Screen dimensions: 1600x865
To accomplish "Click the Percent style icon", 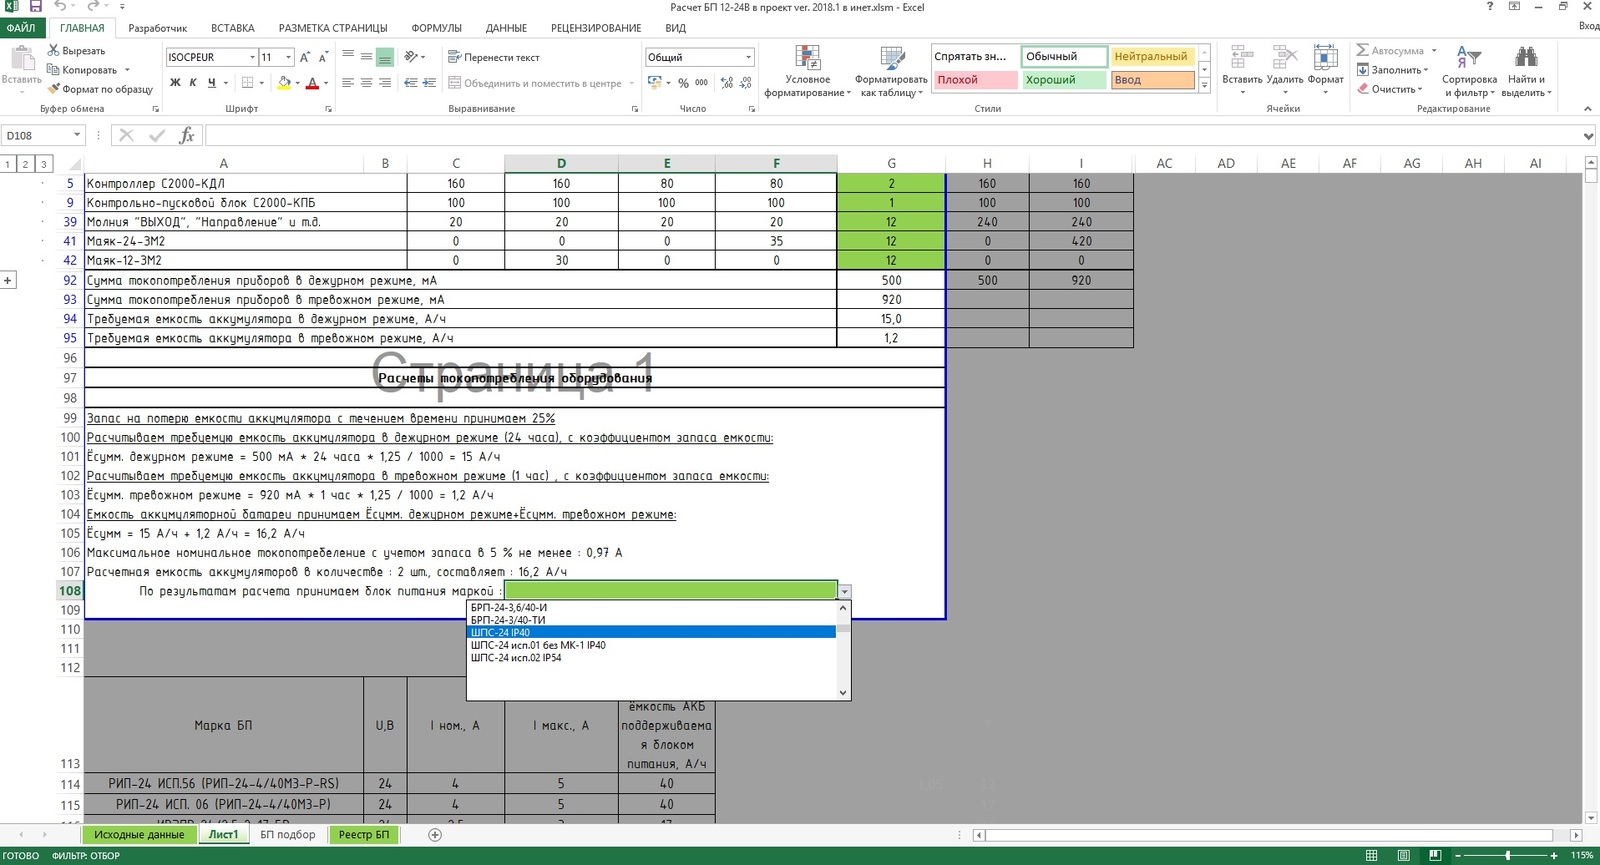I will click(x=683, y=83).
